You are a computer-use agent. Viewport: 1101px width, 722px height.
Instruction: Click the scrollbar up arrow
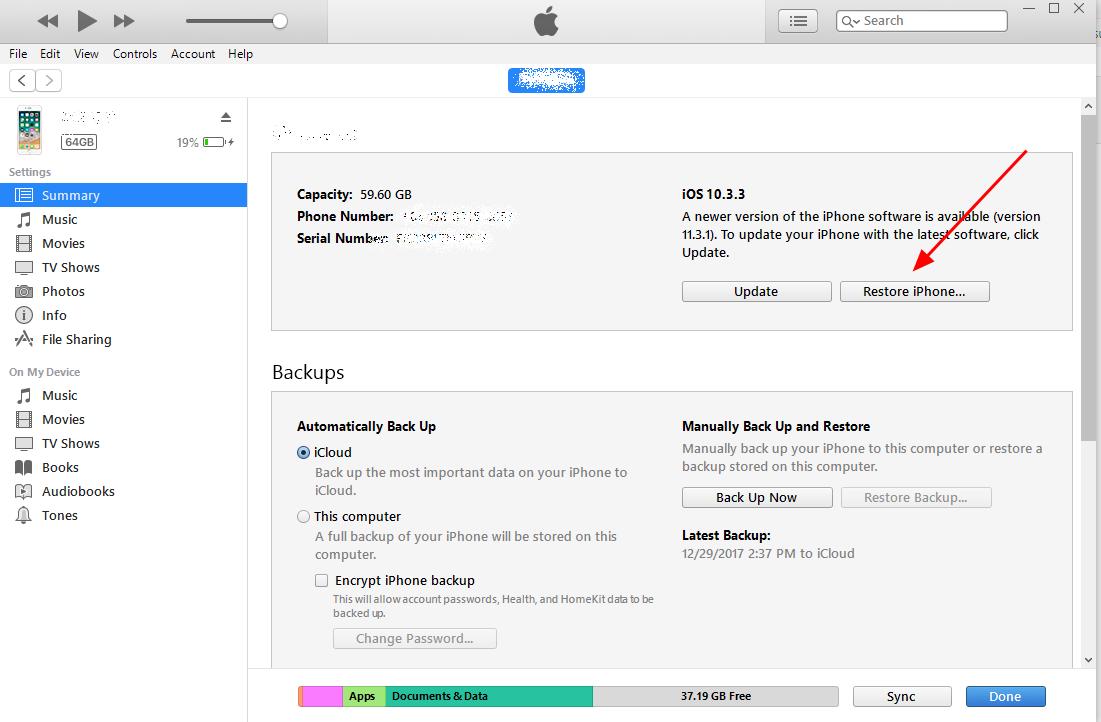tap(1088, 107)
